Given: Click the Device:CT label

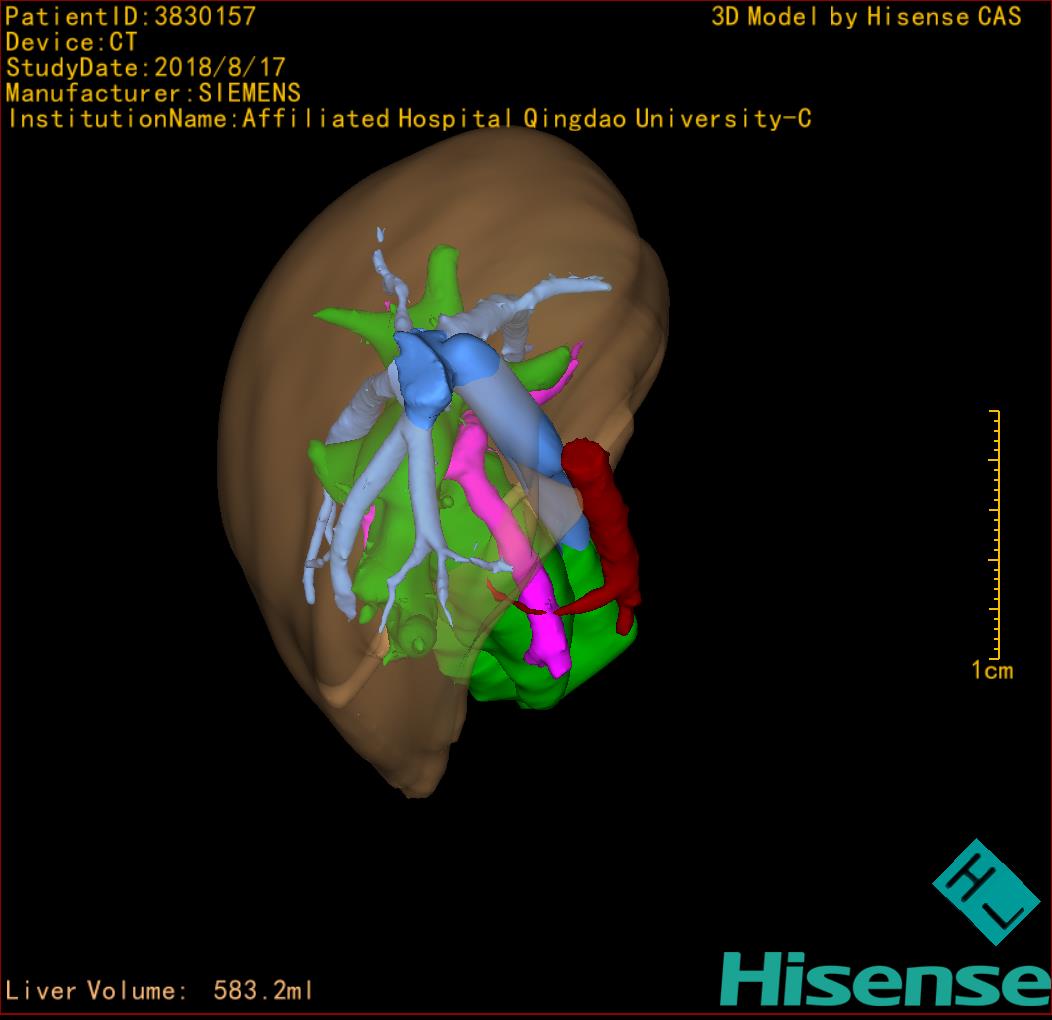Looking at the screenshot, I should point(72,42).
